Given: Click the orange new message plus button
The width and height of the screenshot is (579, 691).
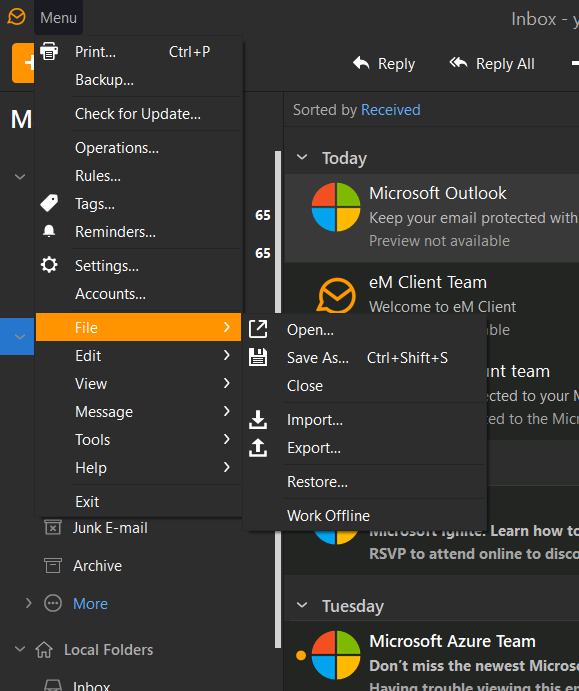Looking at the screenshot, I should click(23, 63).
